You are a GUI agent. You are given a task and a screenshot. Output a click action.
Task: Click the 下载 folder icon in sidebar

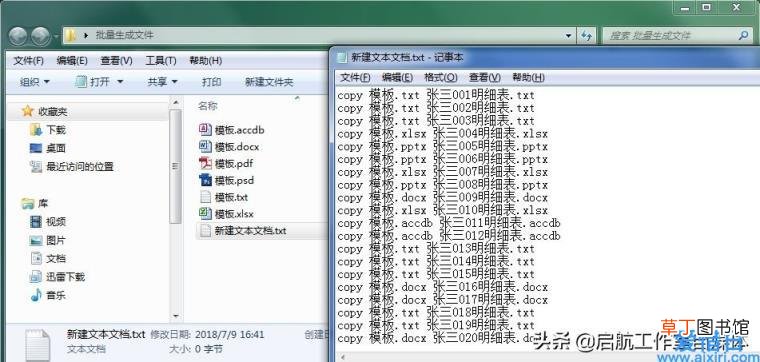(35, 129)
